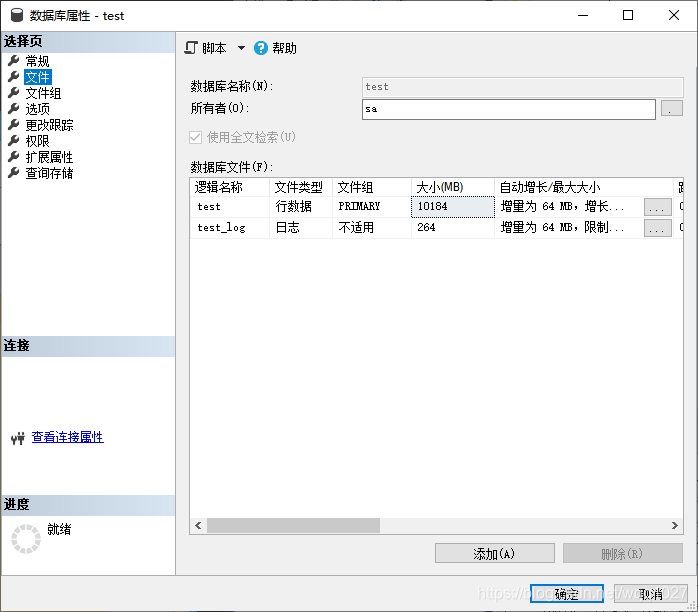Click the wrench icon beside 文件组
This screenshot has height=612, width=698.
pyautogui.click(x=14, y=92)
